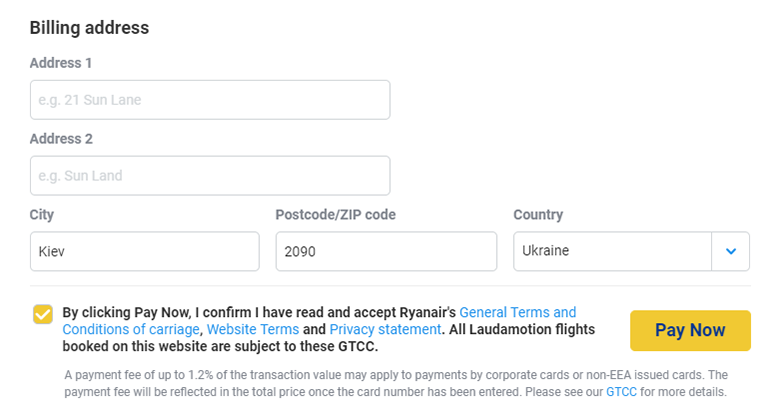Click the Billing address heading
Viewport: 780px width, 417px height.
coord(89,28)
